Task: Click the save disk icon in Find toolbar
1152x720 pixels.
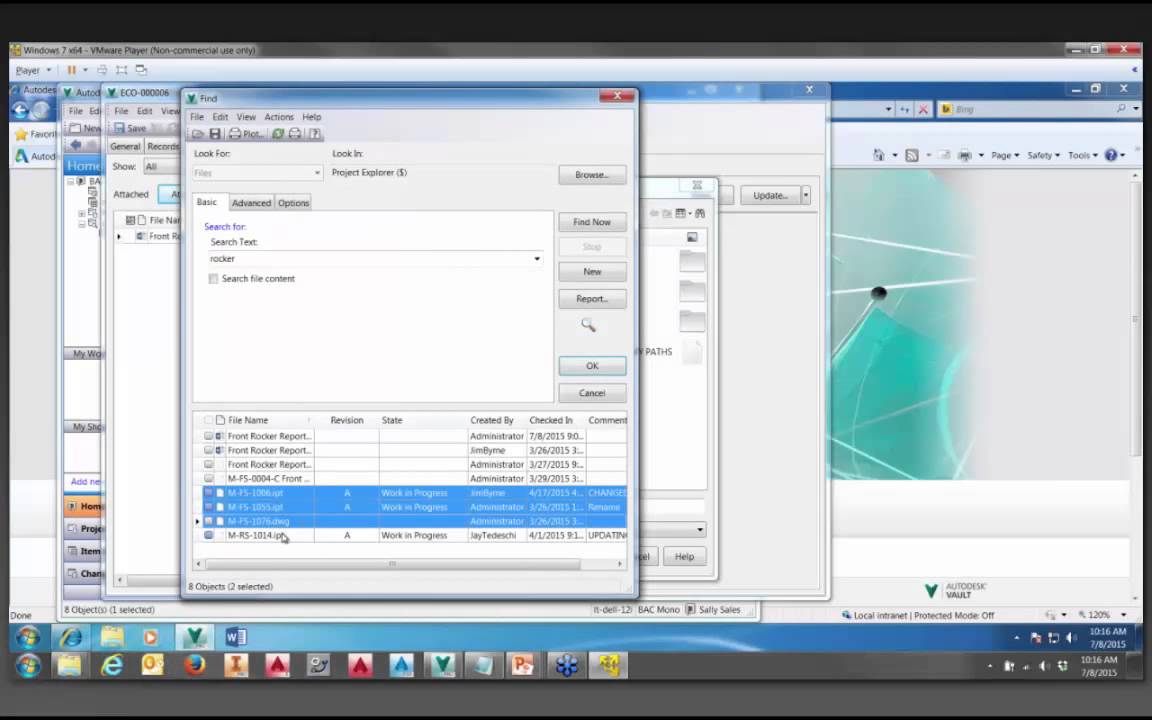Action: [215, 134]
